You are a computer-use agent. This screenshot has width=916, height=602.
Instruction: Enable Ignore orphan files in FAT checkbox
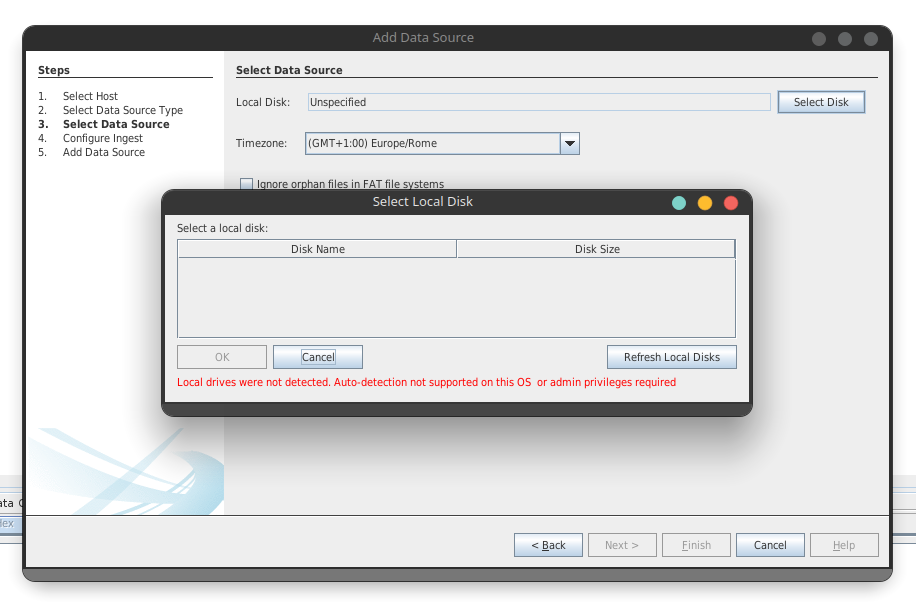(247, 184)
